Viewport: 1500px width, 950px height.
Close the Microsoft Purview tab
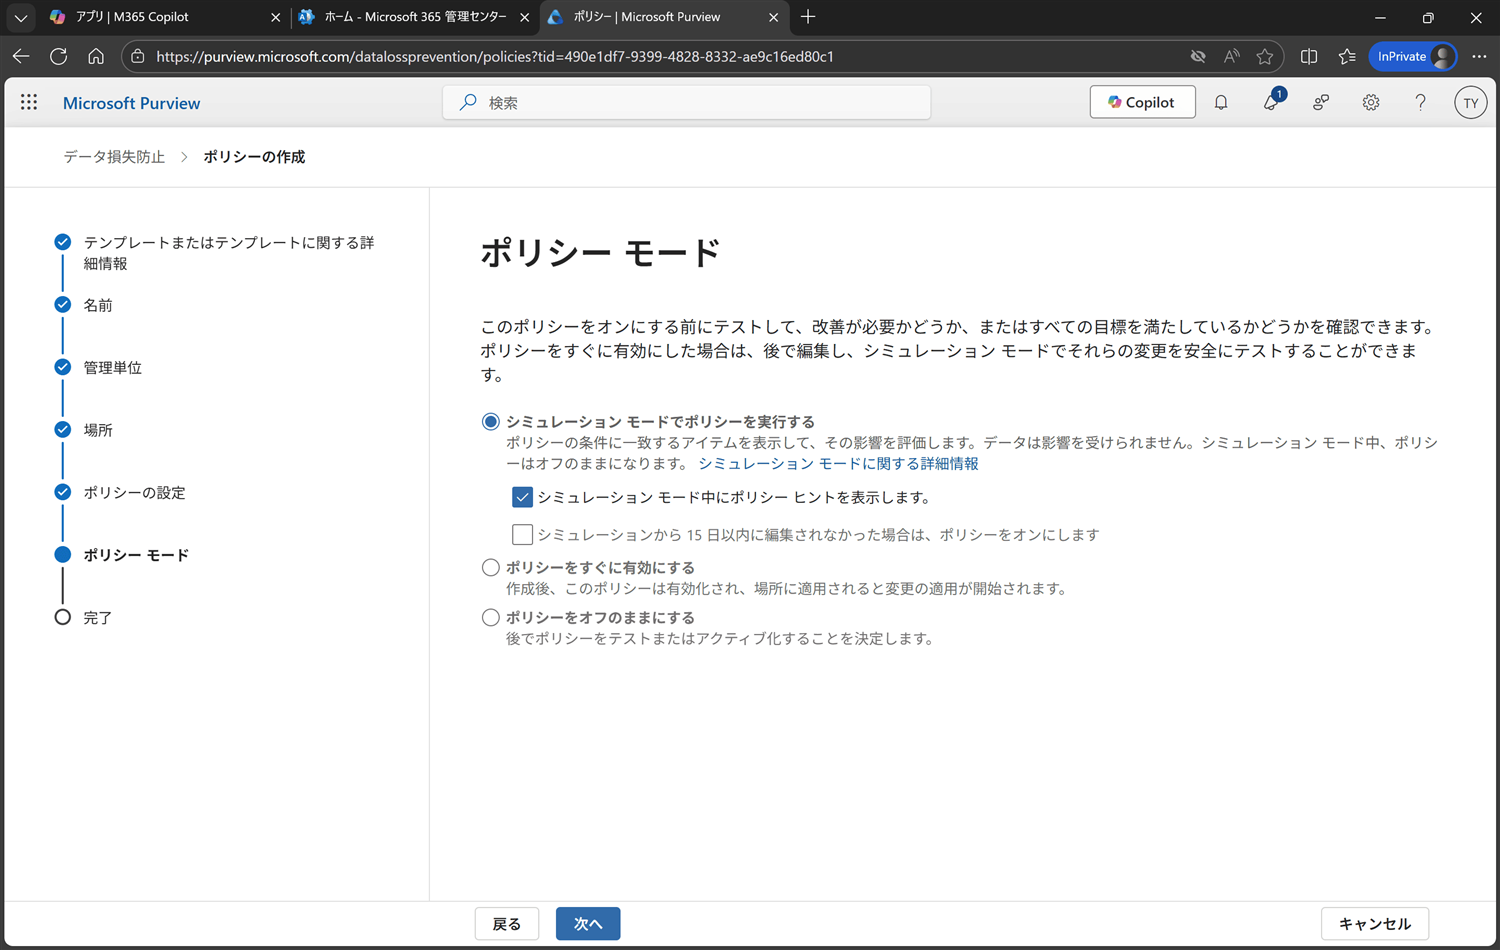coord(773,17)
